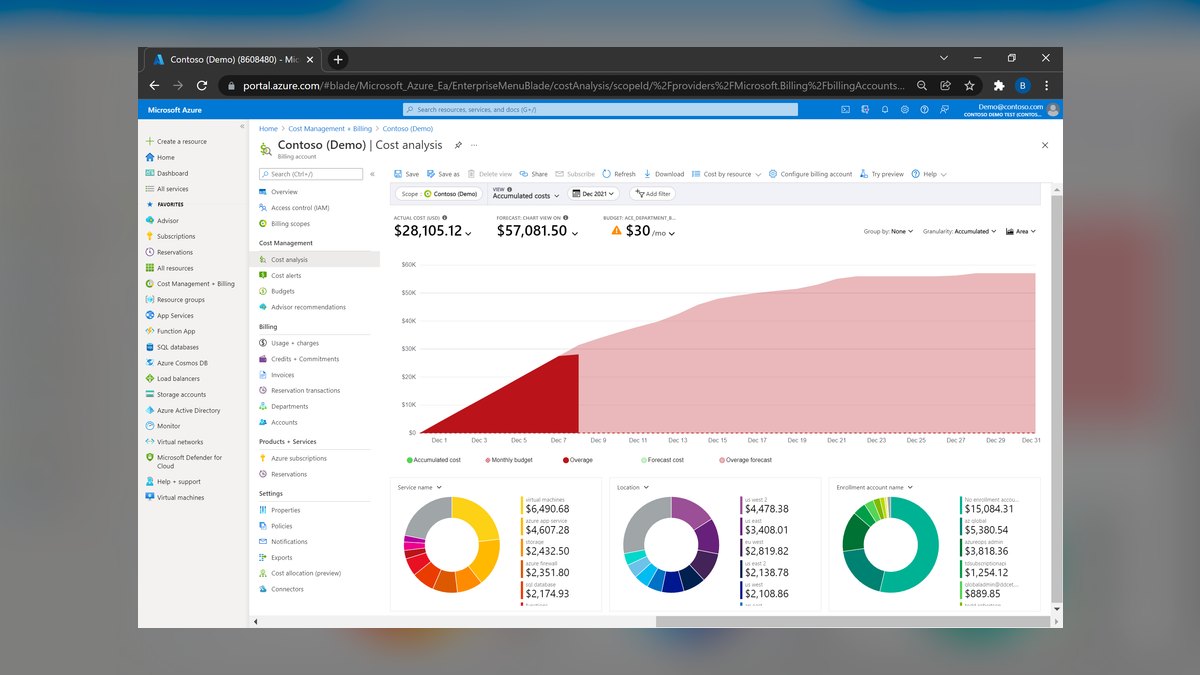This screenshot has height=675, width=1200.
Task: Click Azure search resources input field
Action: pos(600,109)
